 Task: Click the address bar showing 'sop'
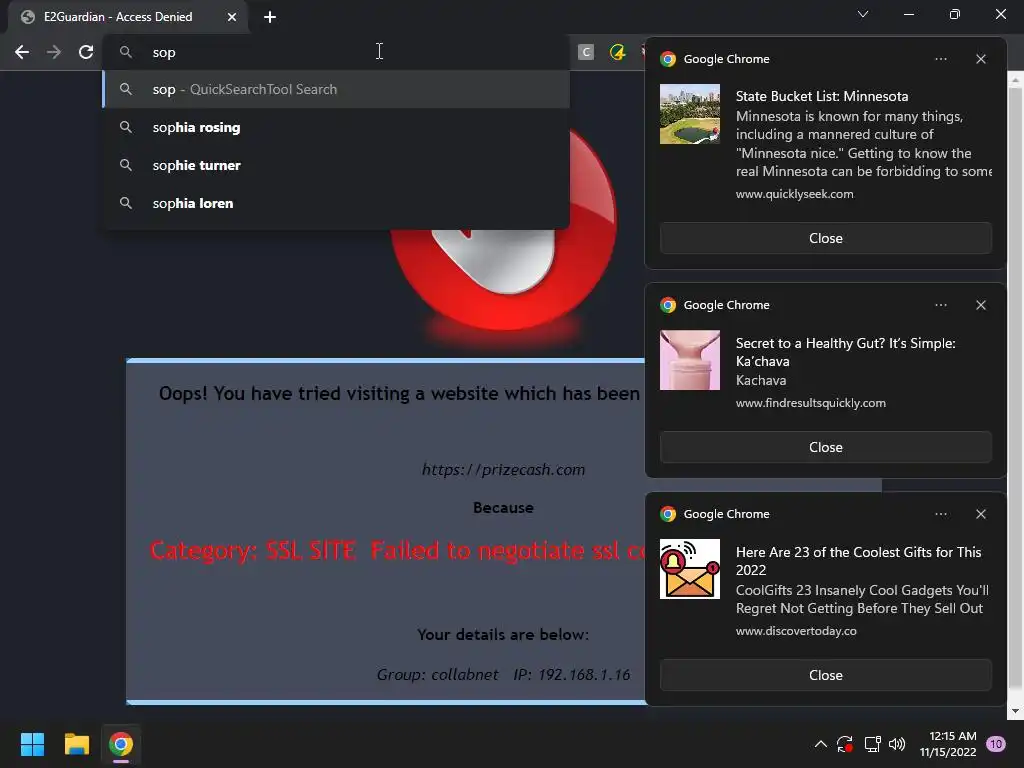coord(336,52)
